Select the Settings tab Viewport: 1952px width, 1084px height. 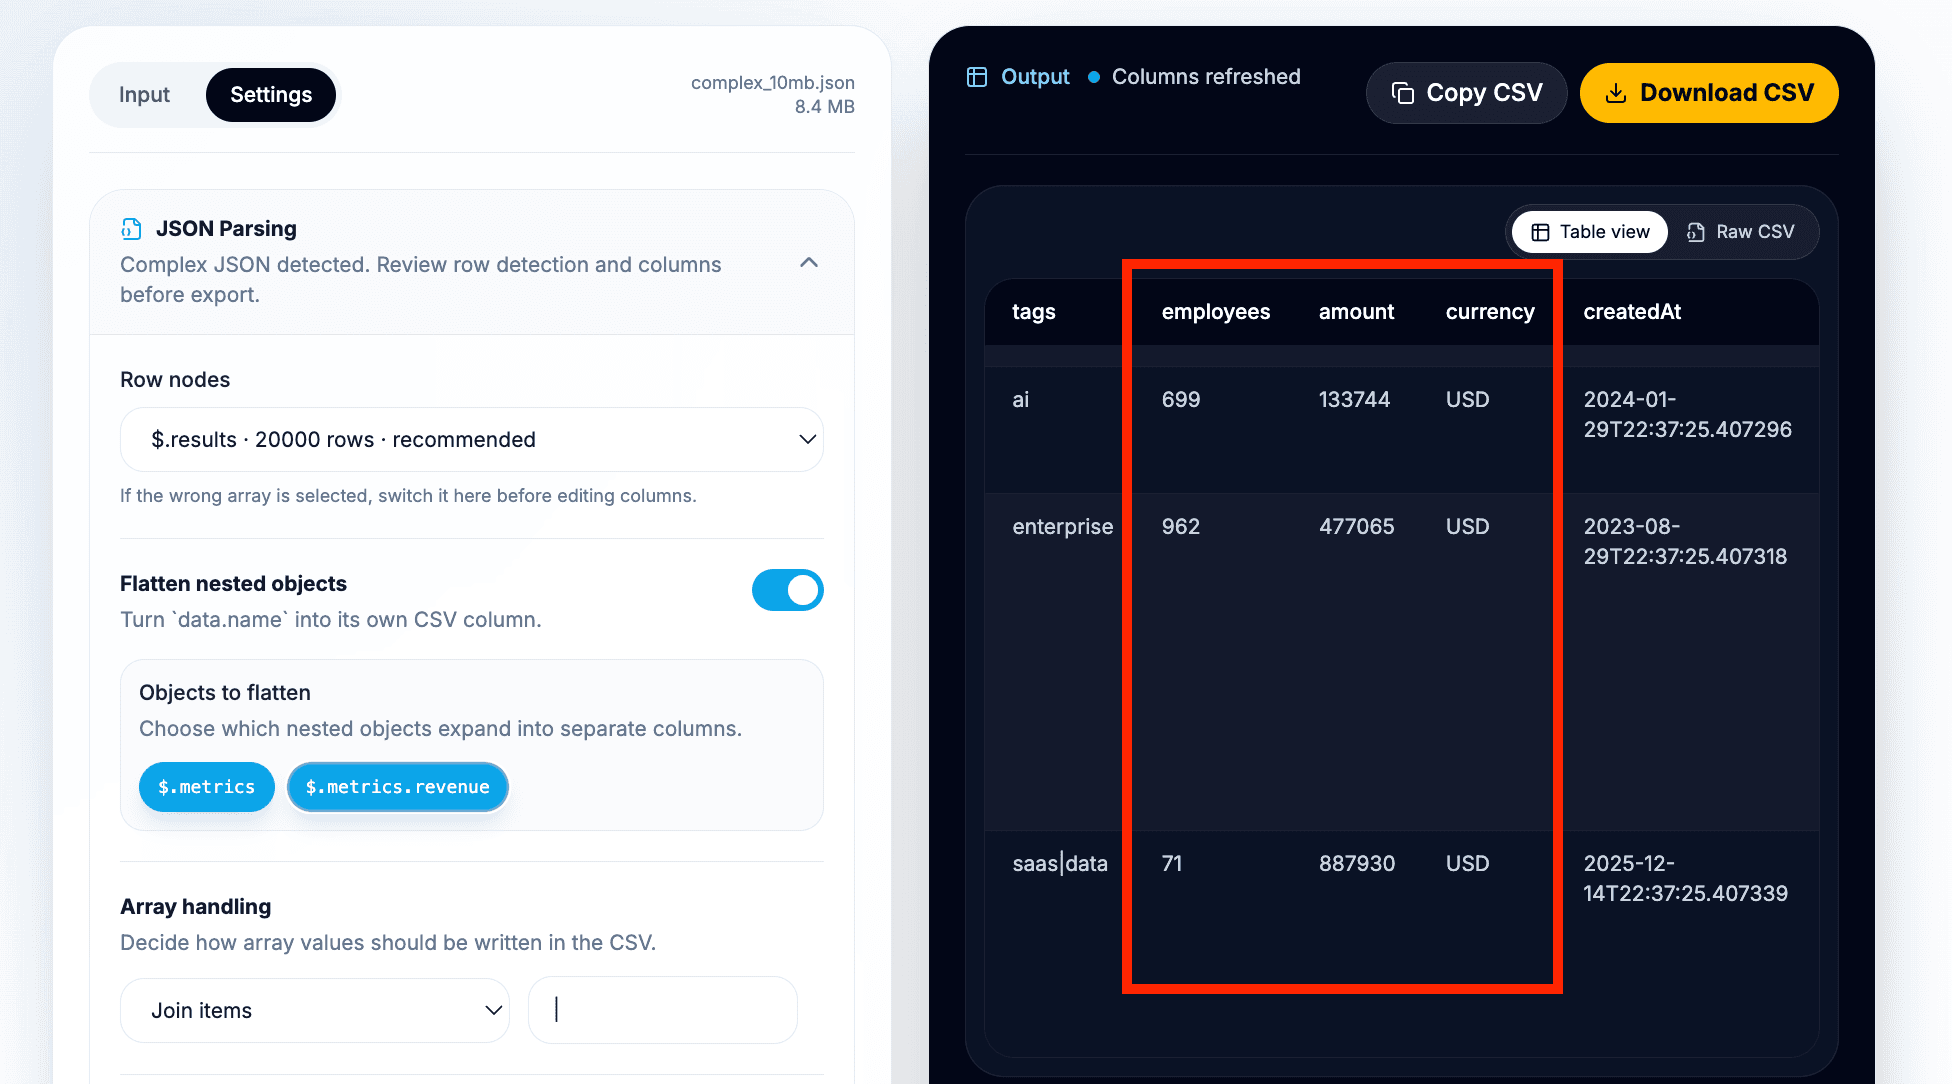[x=271, y=95]
